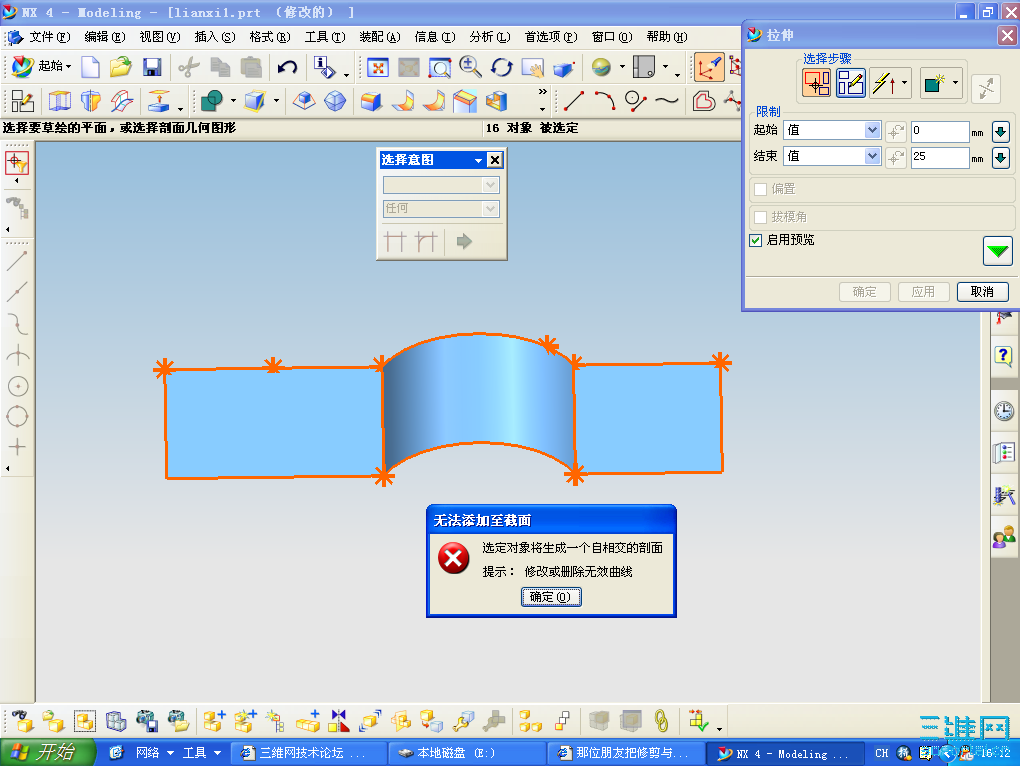Image resolution: width=1020 pixels, height=766 pixels.
Task: Open the 文件 menu
Action: (49, 37)
